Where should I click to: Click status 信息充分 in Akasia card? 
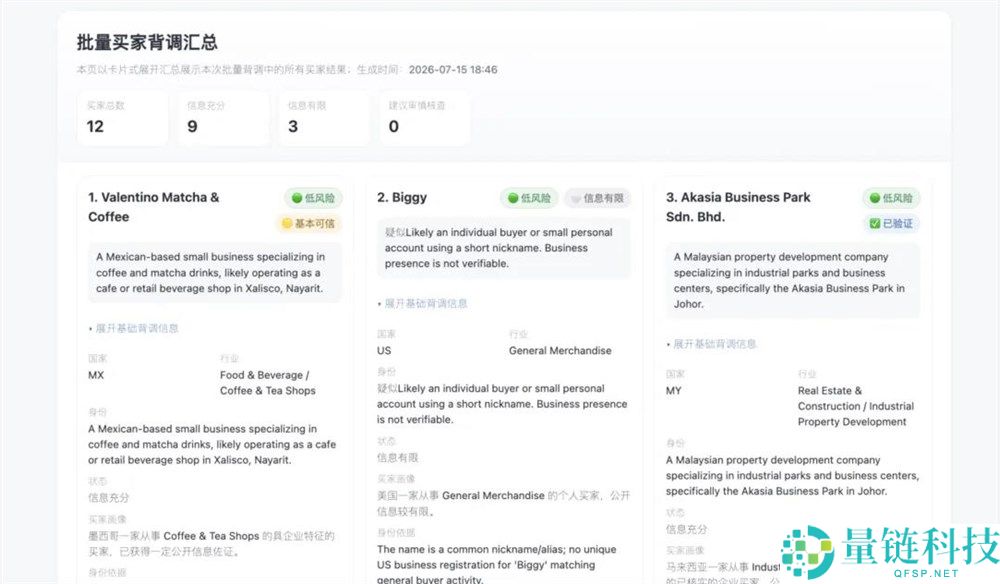(x=686, y=529)
